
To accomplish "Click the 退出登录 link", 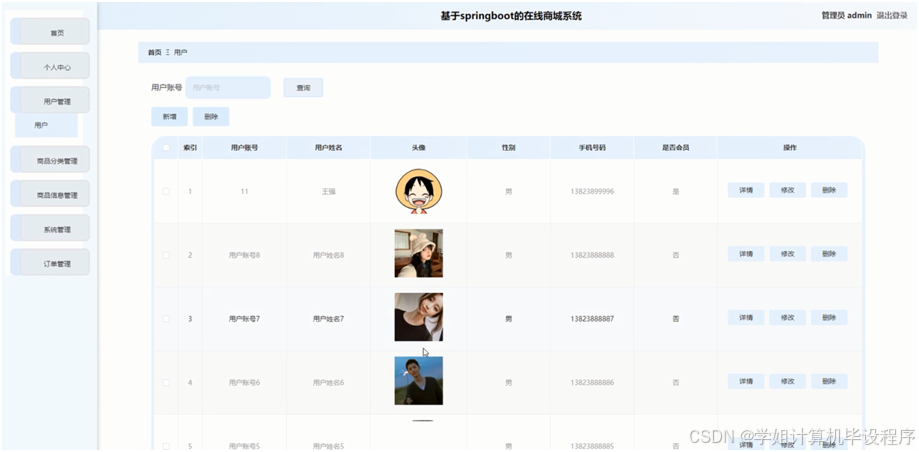I will pos(892,16).
